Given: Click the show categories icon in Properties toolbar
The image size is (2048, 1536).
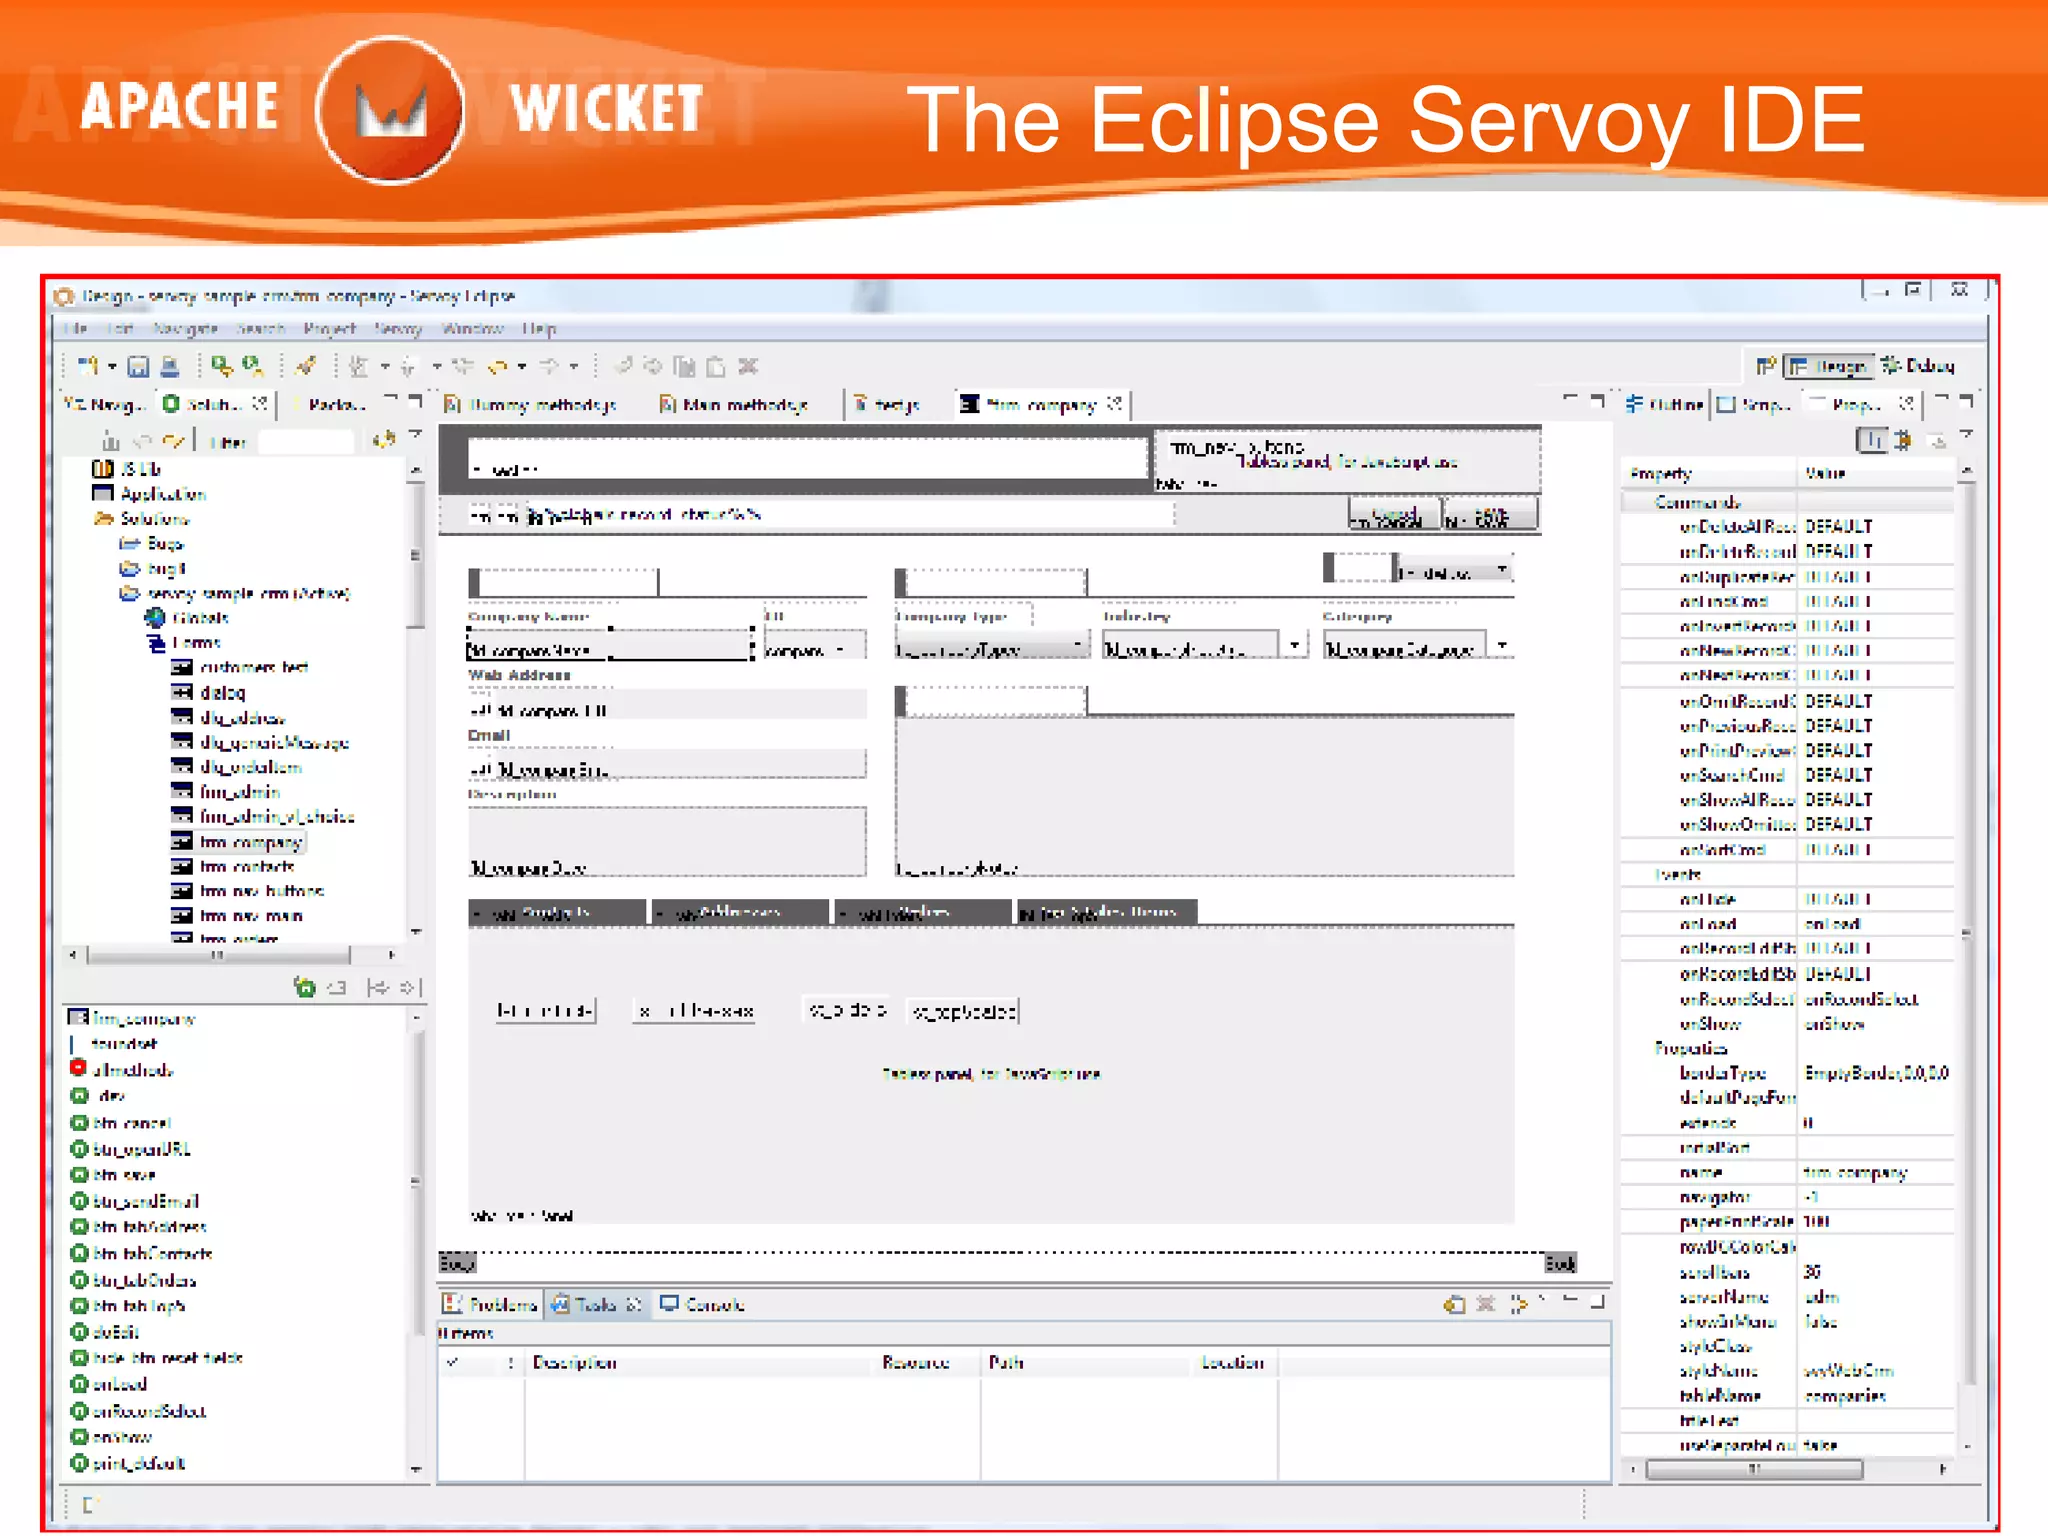Looking at the screenshot, I should 1871,440.
